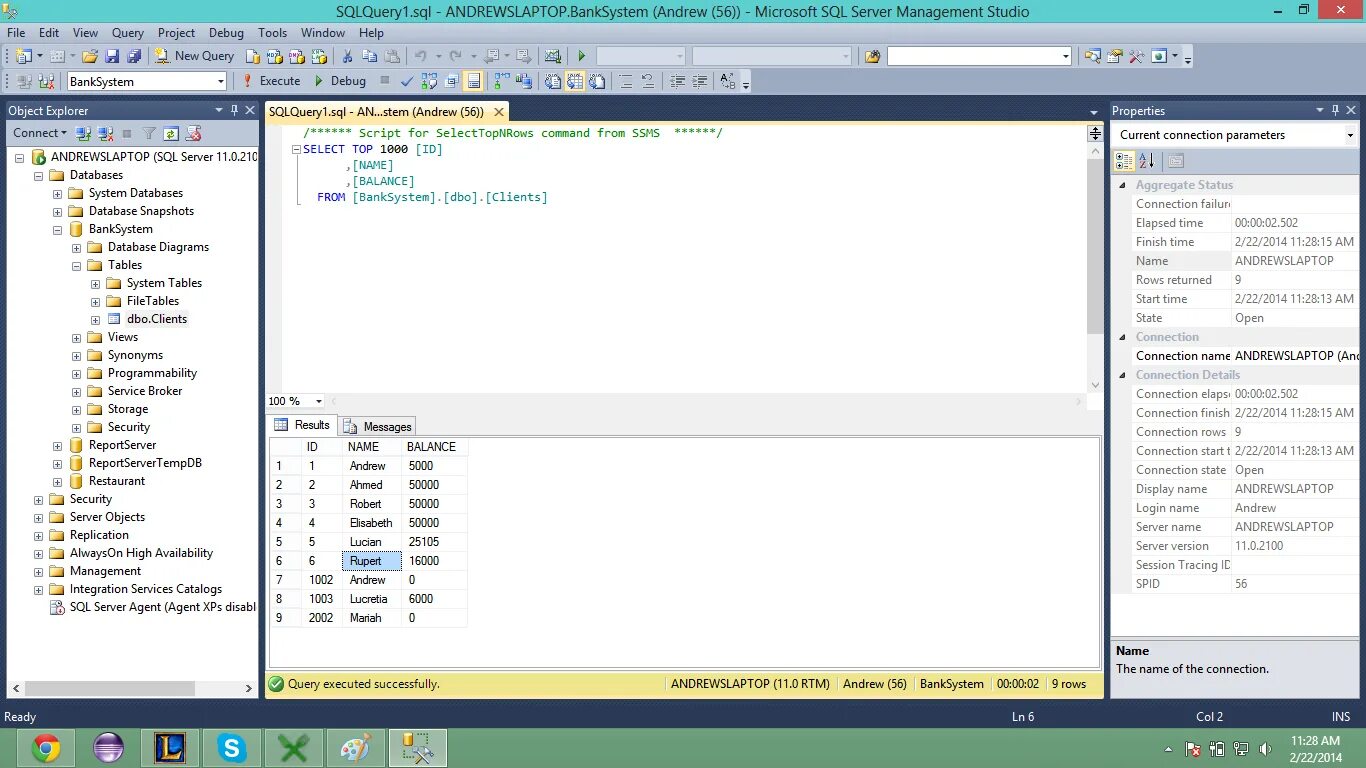Viewport: 1366px width, 768px height.
Task: Open the Query menu
Action: click(127, 33)
